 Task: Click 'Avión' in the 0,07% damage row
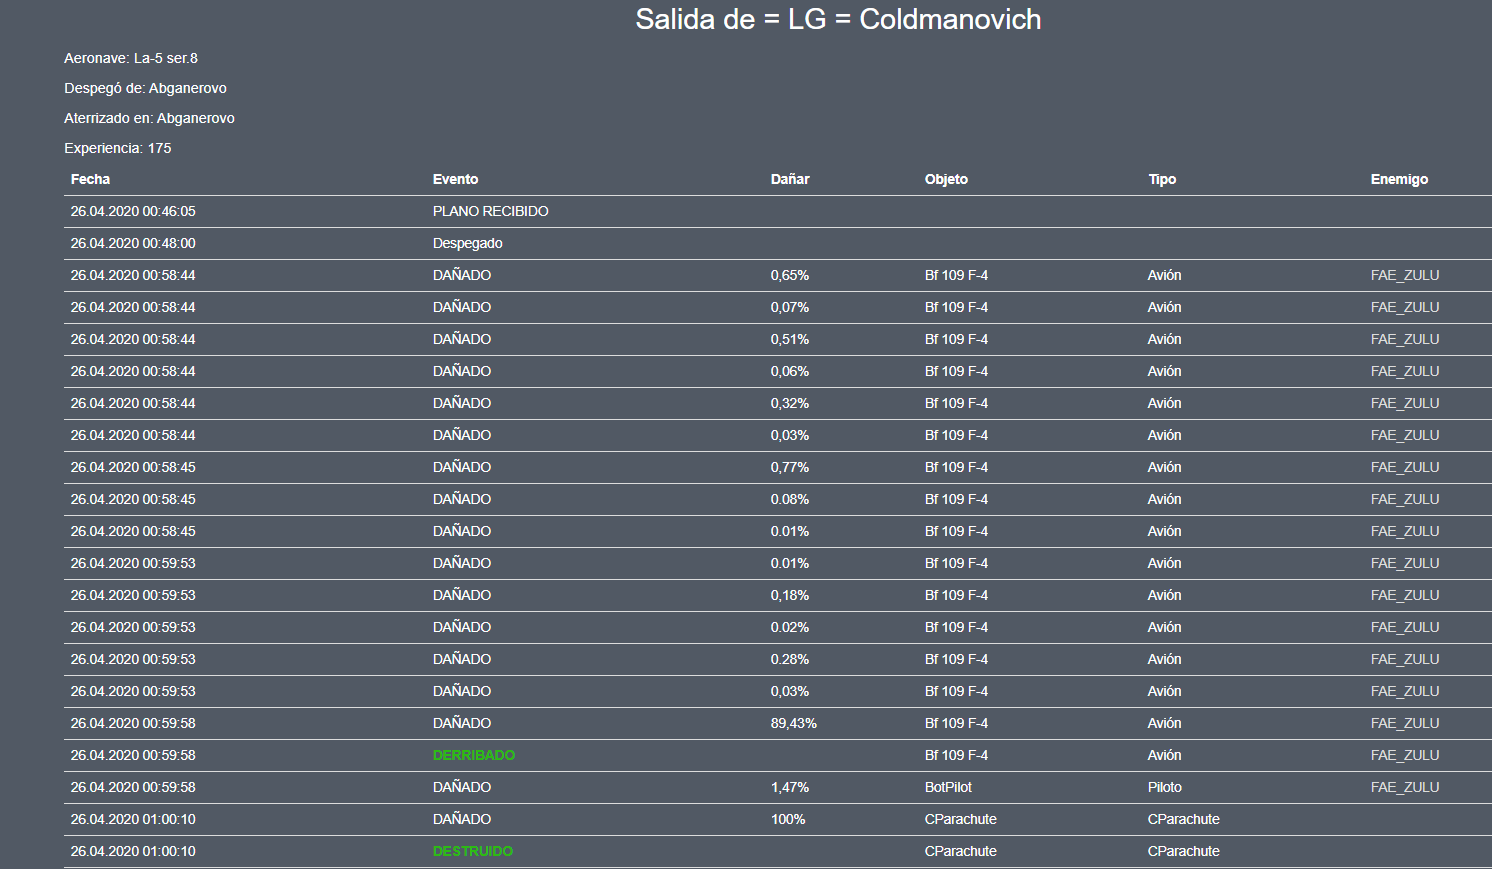pyautogui.click(x=1165, y=307)
